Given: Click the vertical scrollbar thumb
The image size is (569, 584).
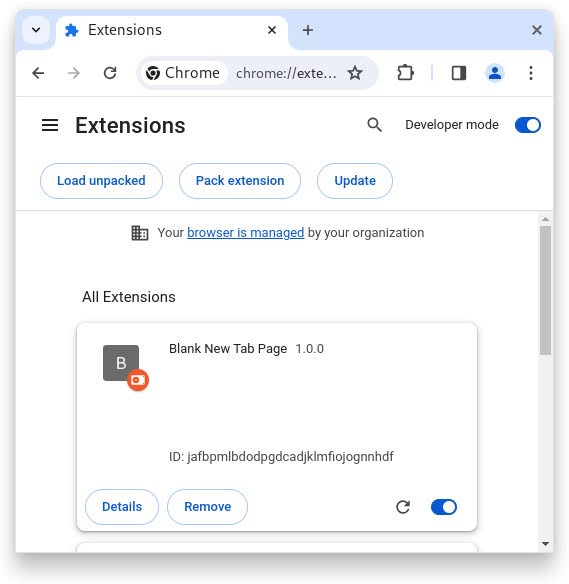Looking at the screenshot, I should [546, 291].
